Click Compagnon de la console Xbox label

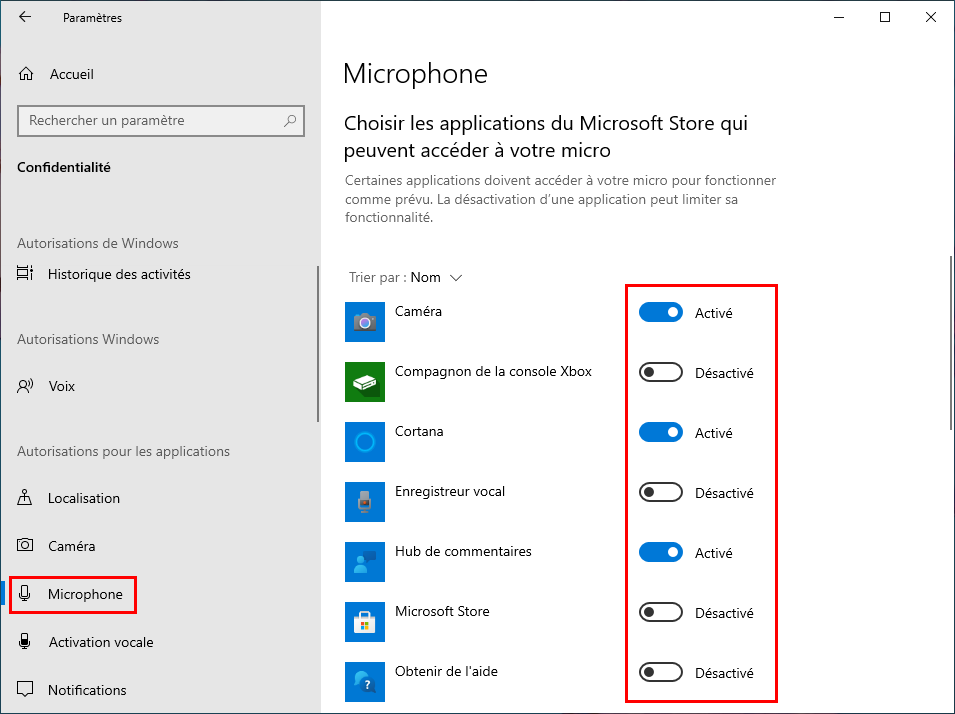493,372
